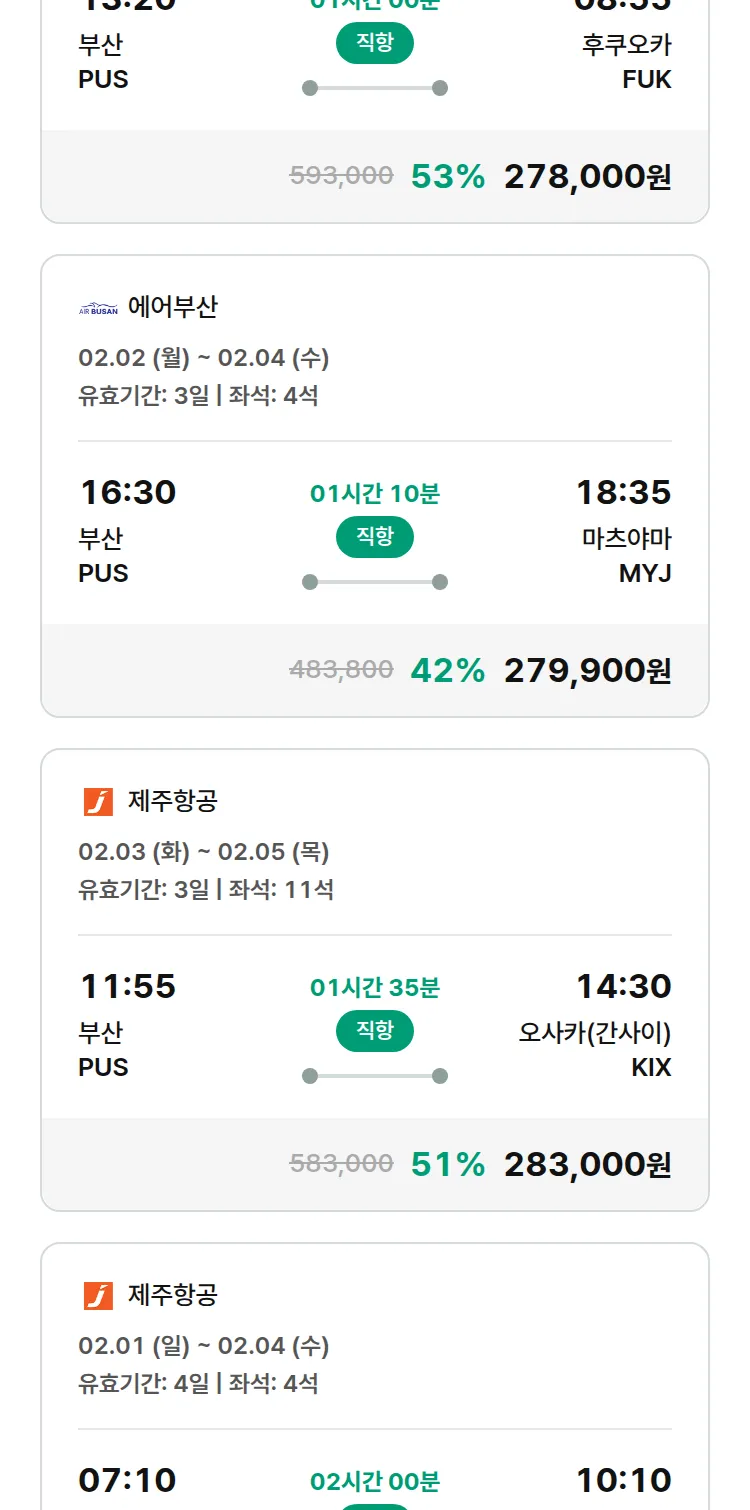Screen dimensions: 750x1510
Task: Tap the 직항 badge on the Matsuyama flight
Action: (375, 537)
